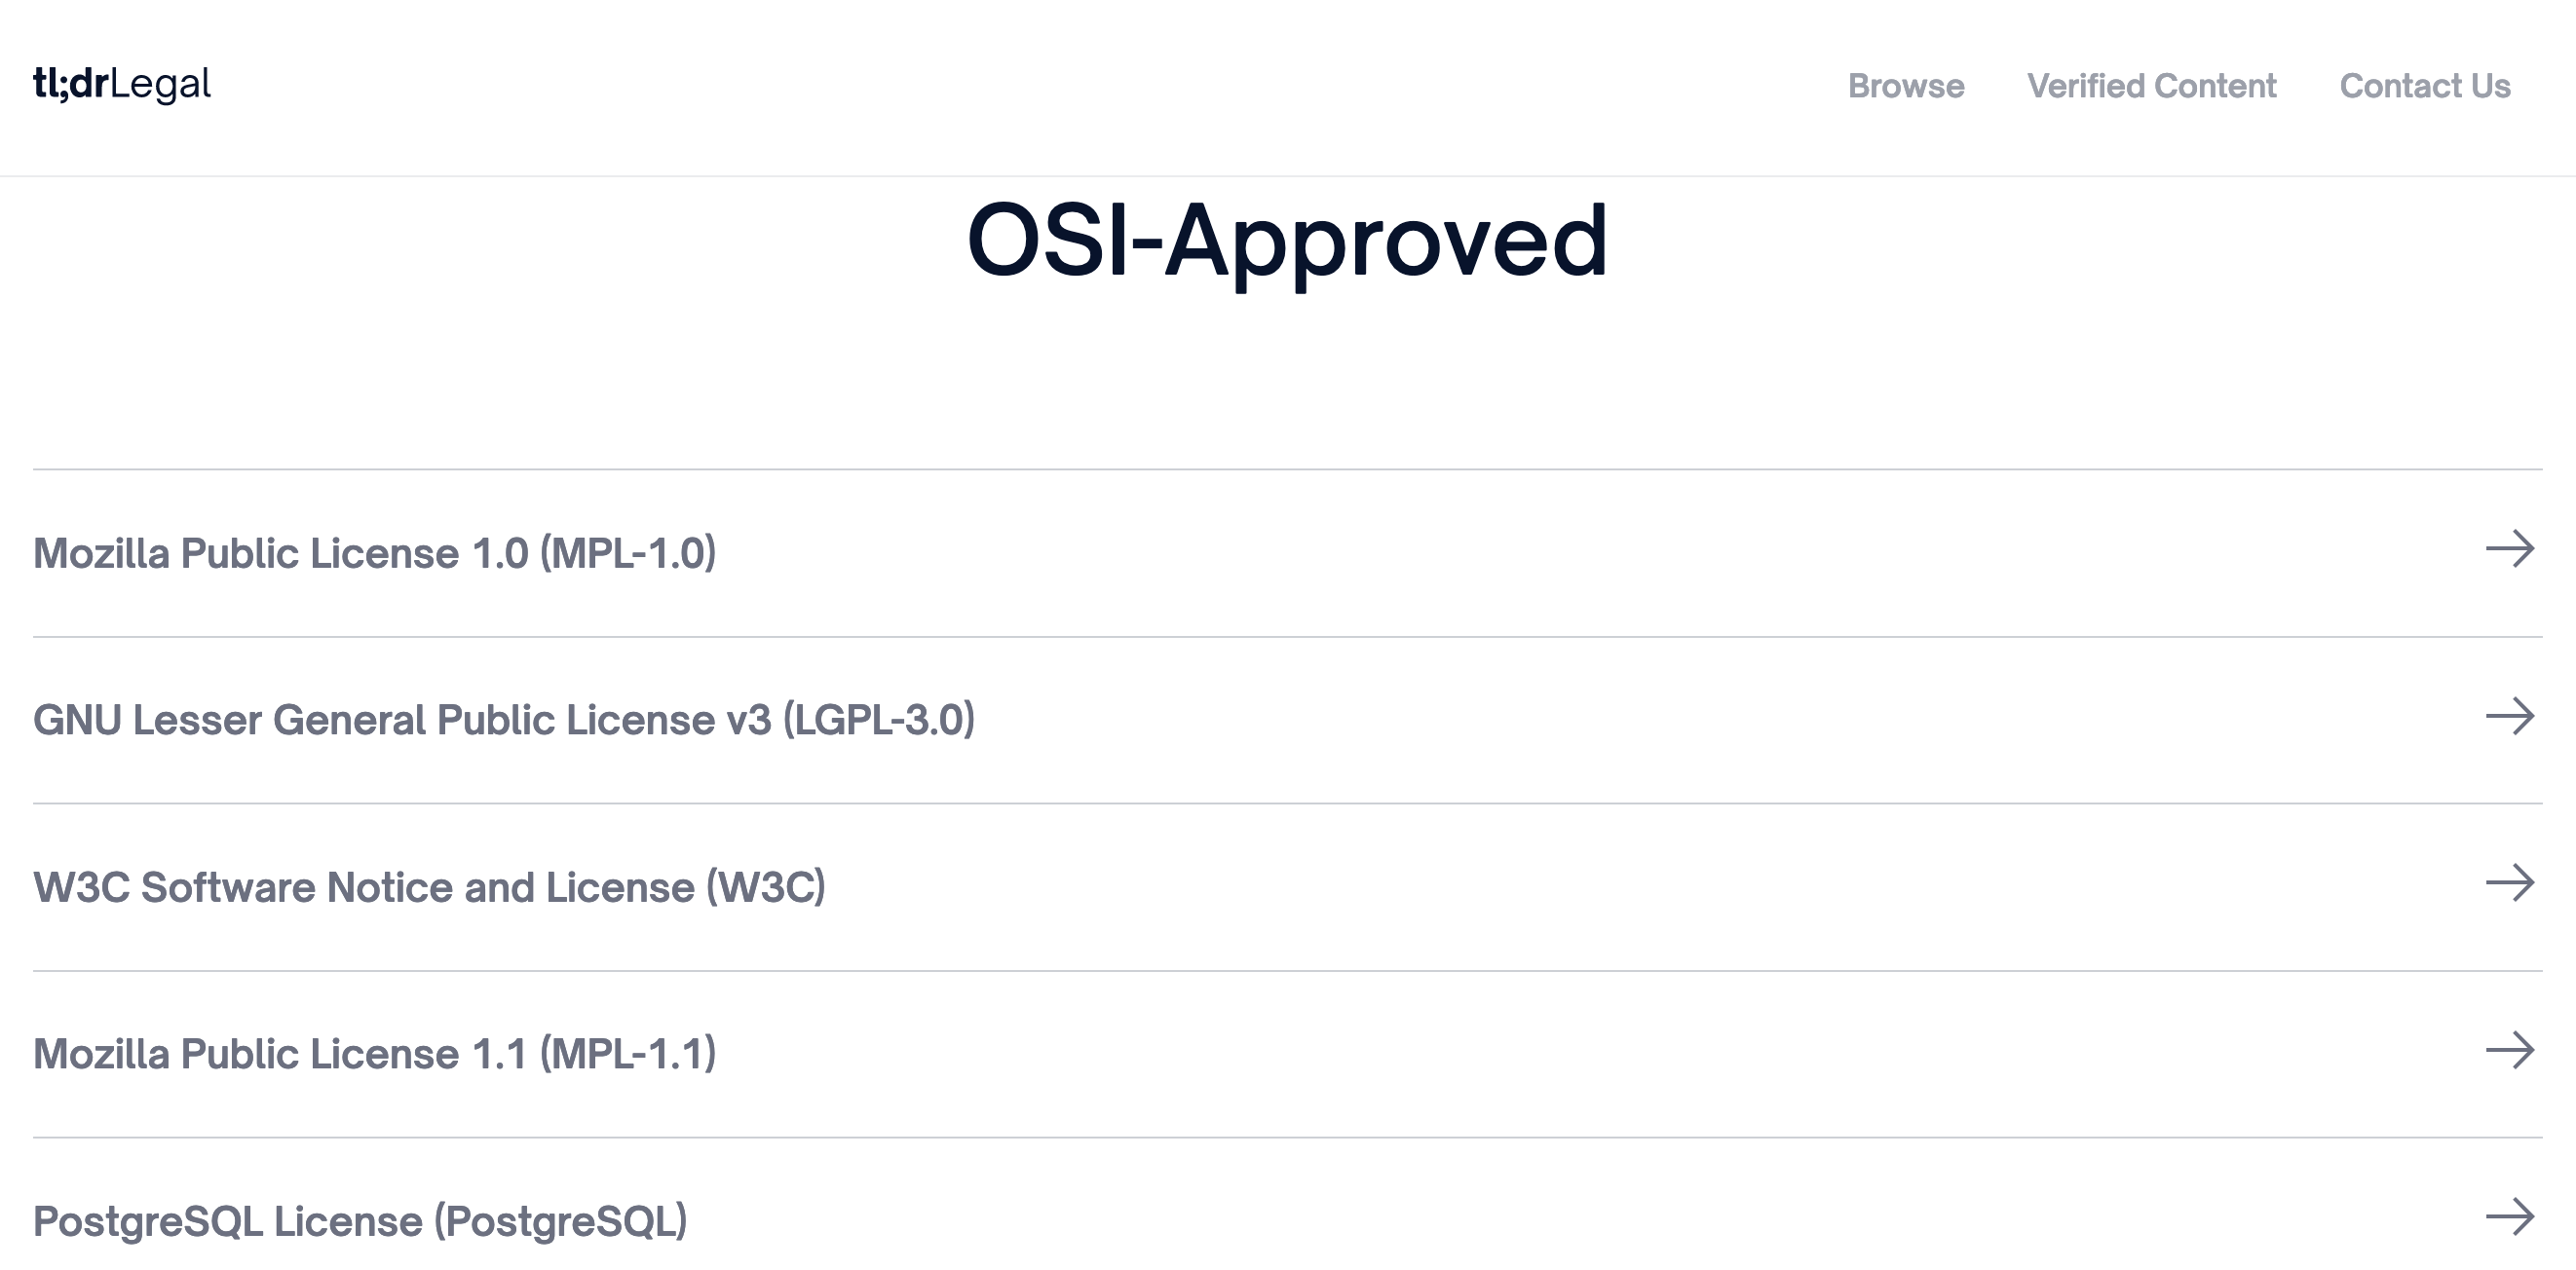Click the (MPL-1.1) abbreviation text
The image size is (2576, 1270).
[628, 1054]
